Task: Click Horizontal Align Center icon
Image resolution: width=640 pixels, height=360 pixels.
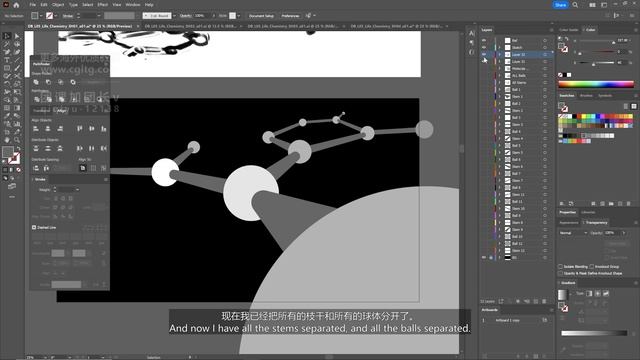Action: coord(48,129)
